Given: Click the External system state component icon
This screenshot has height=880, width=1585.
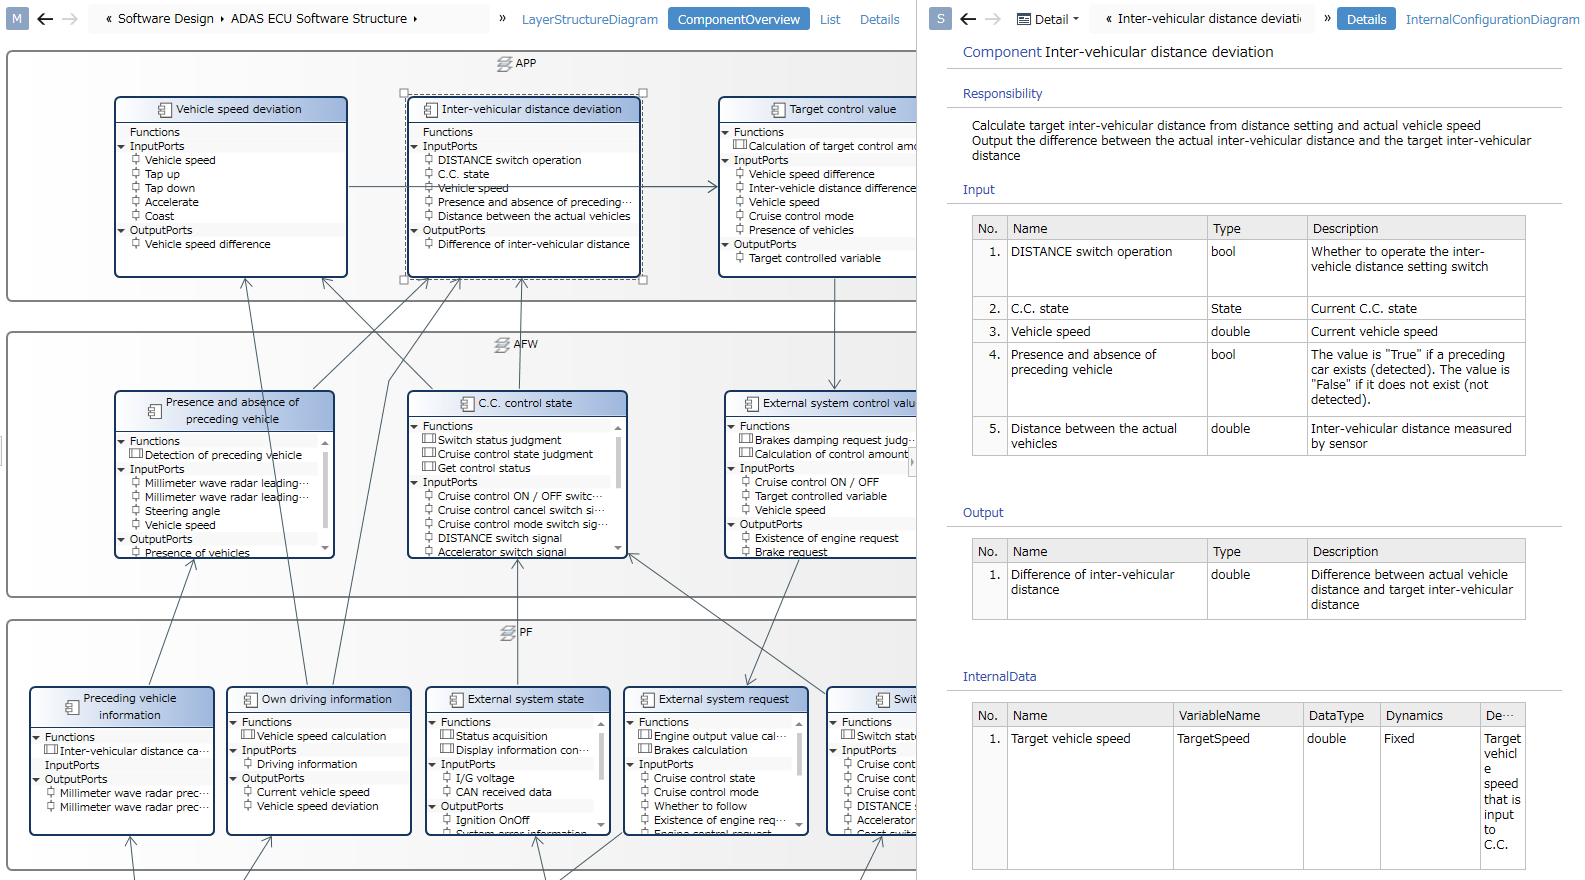Looking at the screenshot, I should pyautogui.click(x=456, y=700).
